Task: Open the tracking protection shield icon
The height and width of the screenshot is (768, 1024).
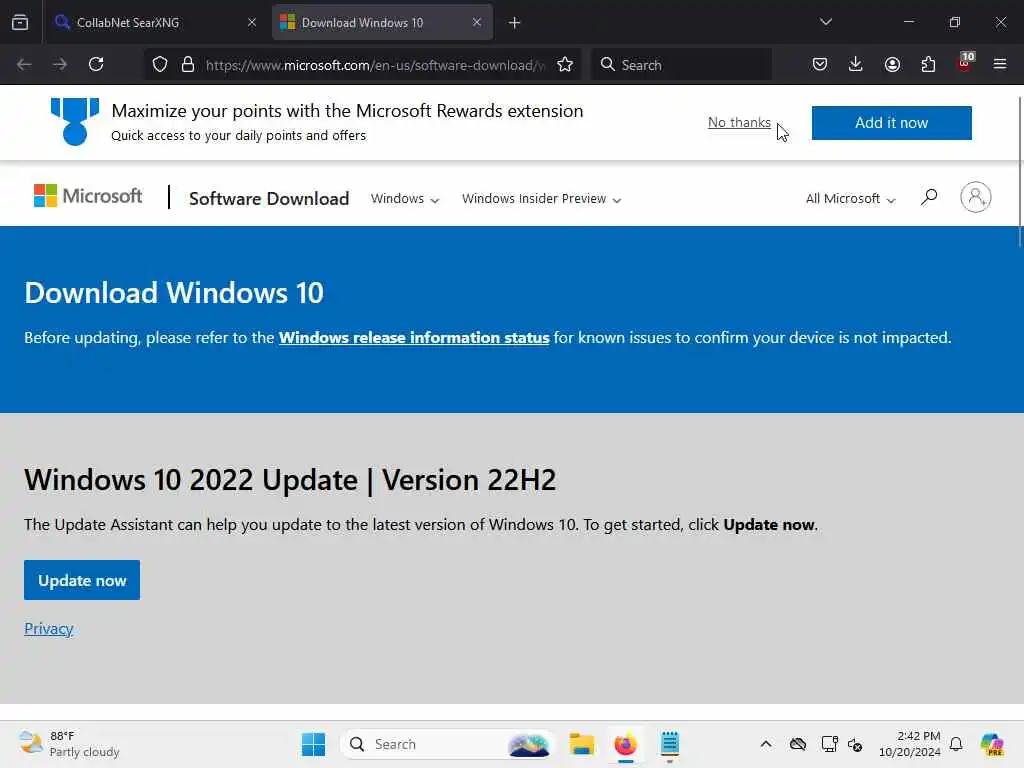Action: [160, 64]
